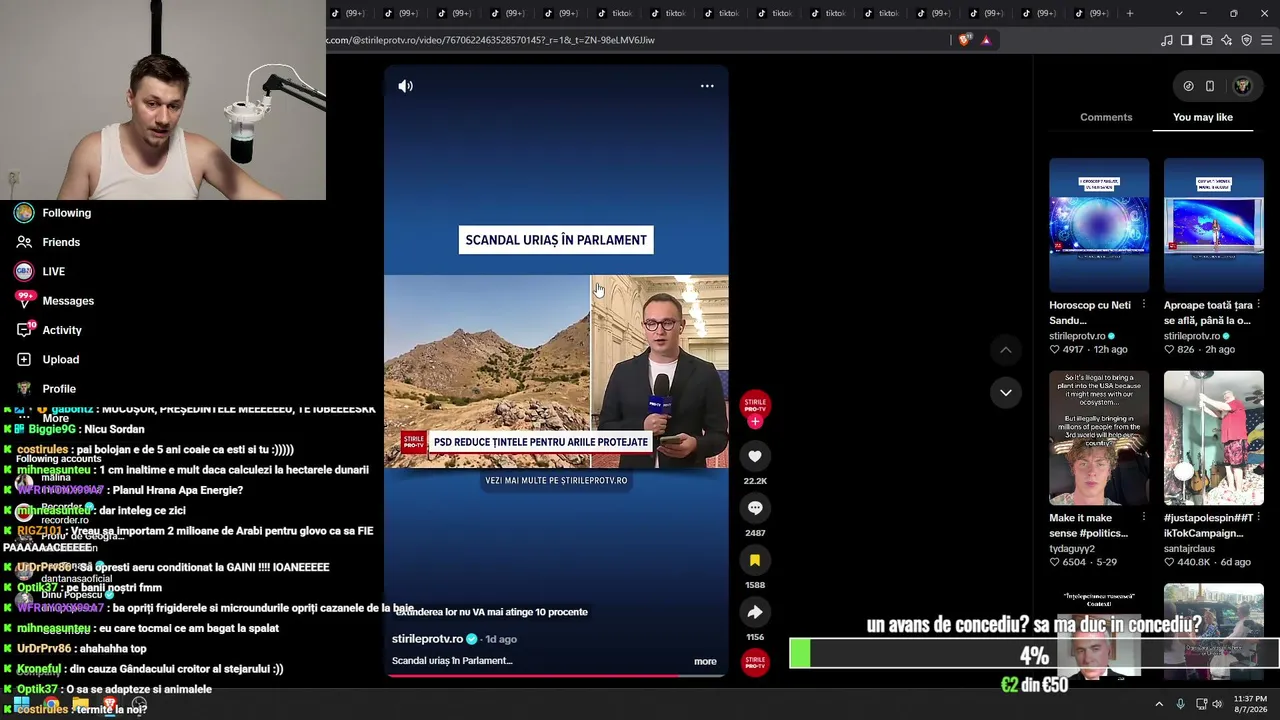Switch to the Comments tab

point(1106,117)
